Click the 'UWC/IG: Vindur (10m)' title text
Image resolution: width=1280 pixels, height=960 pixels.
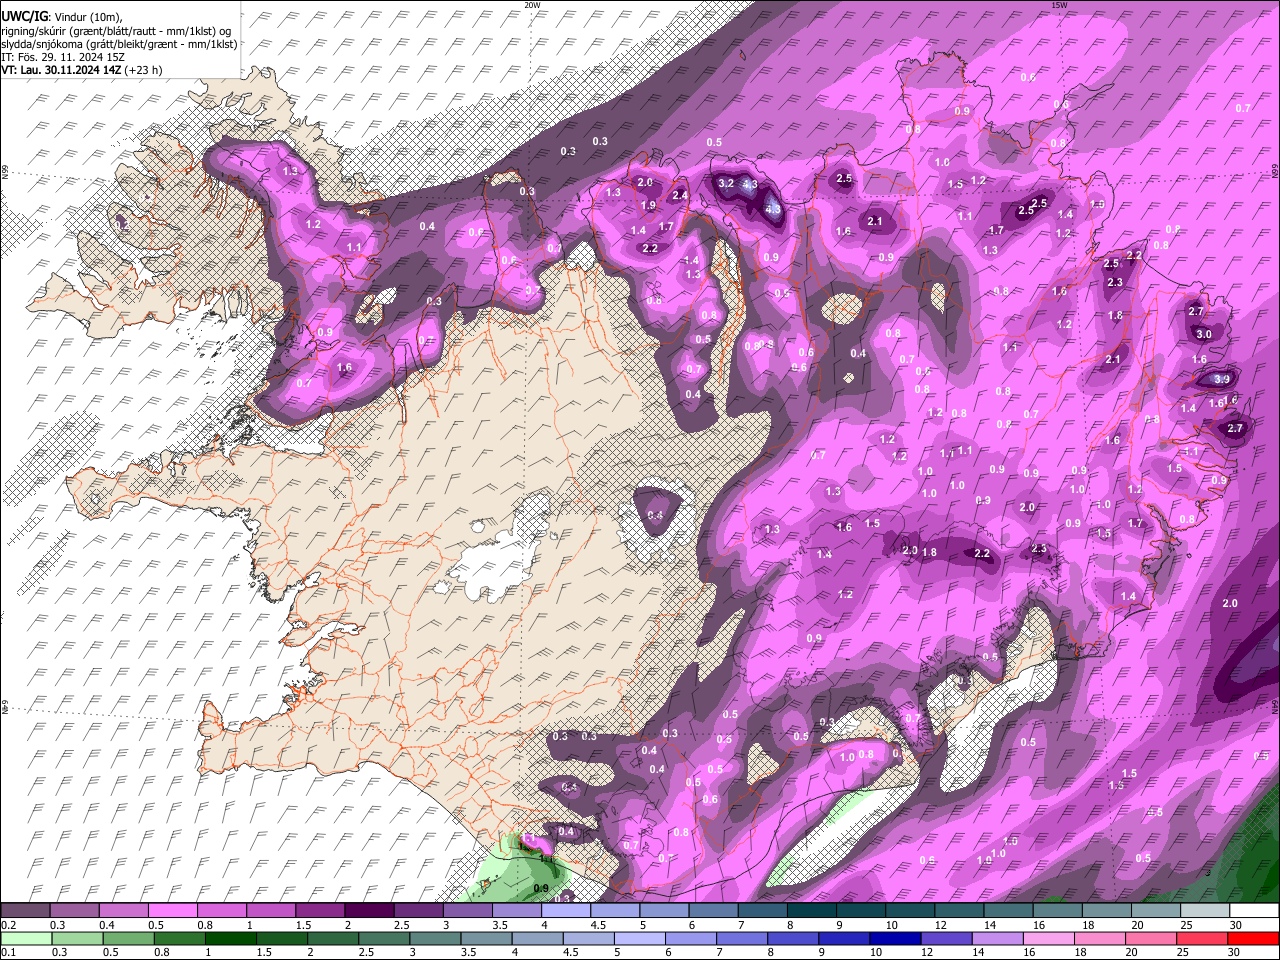tap(62, 16)
